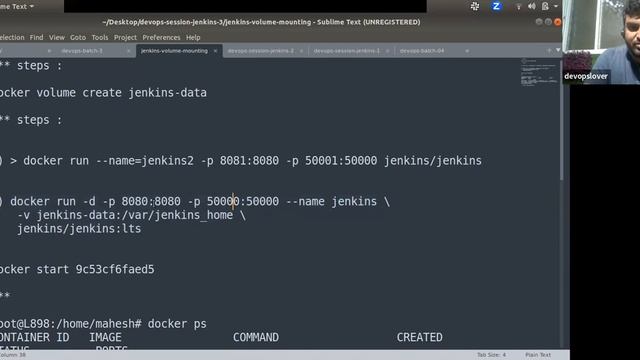Click '50001:50000' port mapping text
The height and width of the screenshot is (360, 640).
coord(341,161)
